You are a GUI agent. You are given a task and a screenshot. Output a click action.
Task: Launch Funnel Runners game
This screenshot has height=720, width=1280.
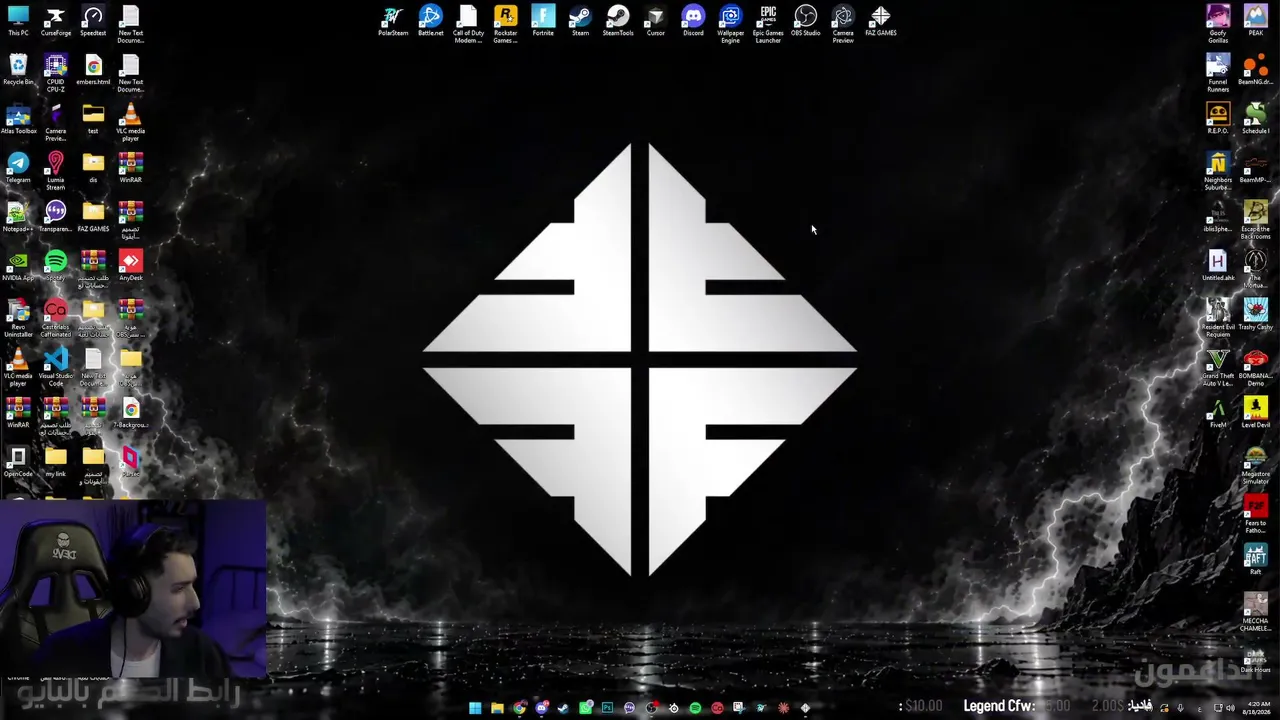click(1217, 73)
